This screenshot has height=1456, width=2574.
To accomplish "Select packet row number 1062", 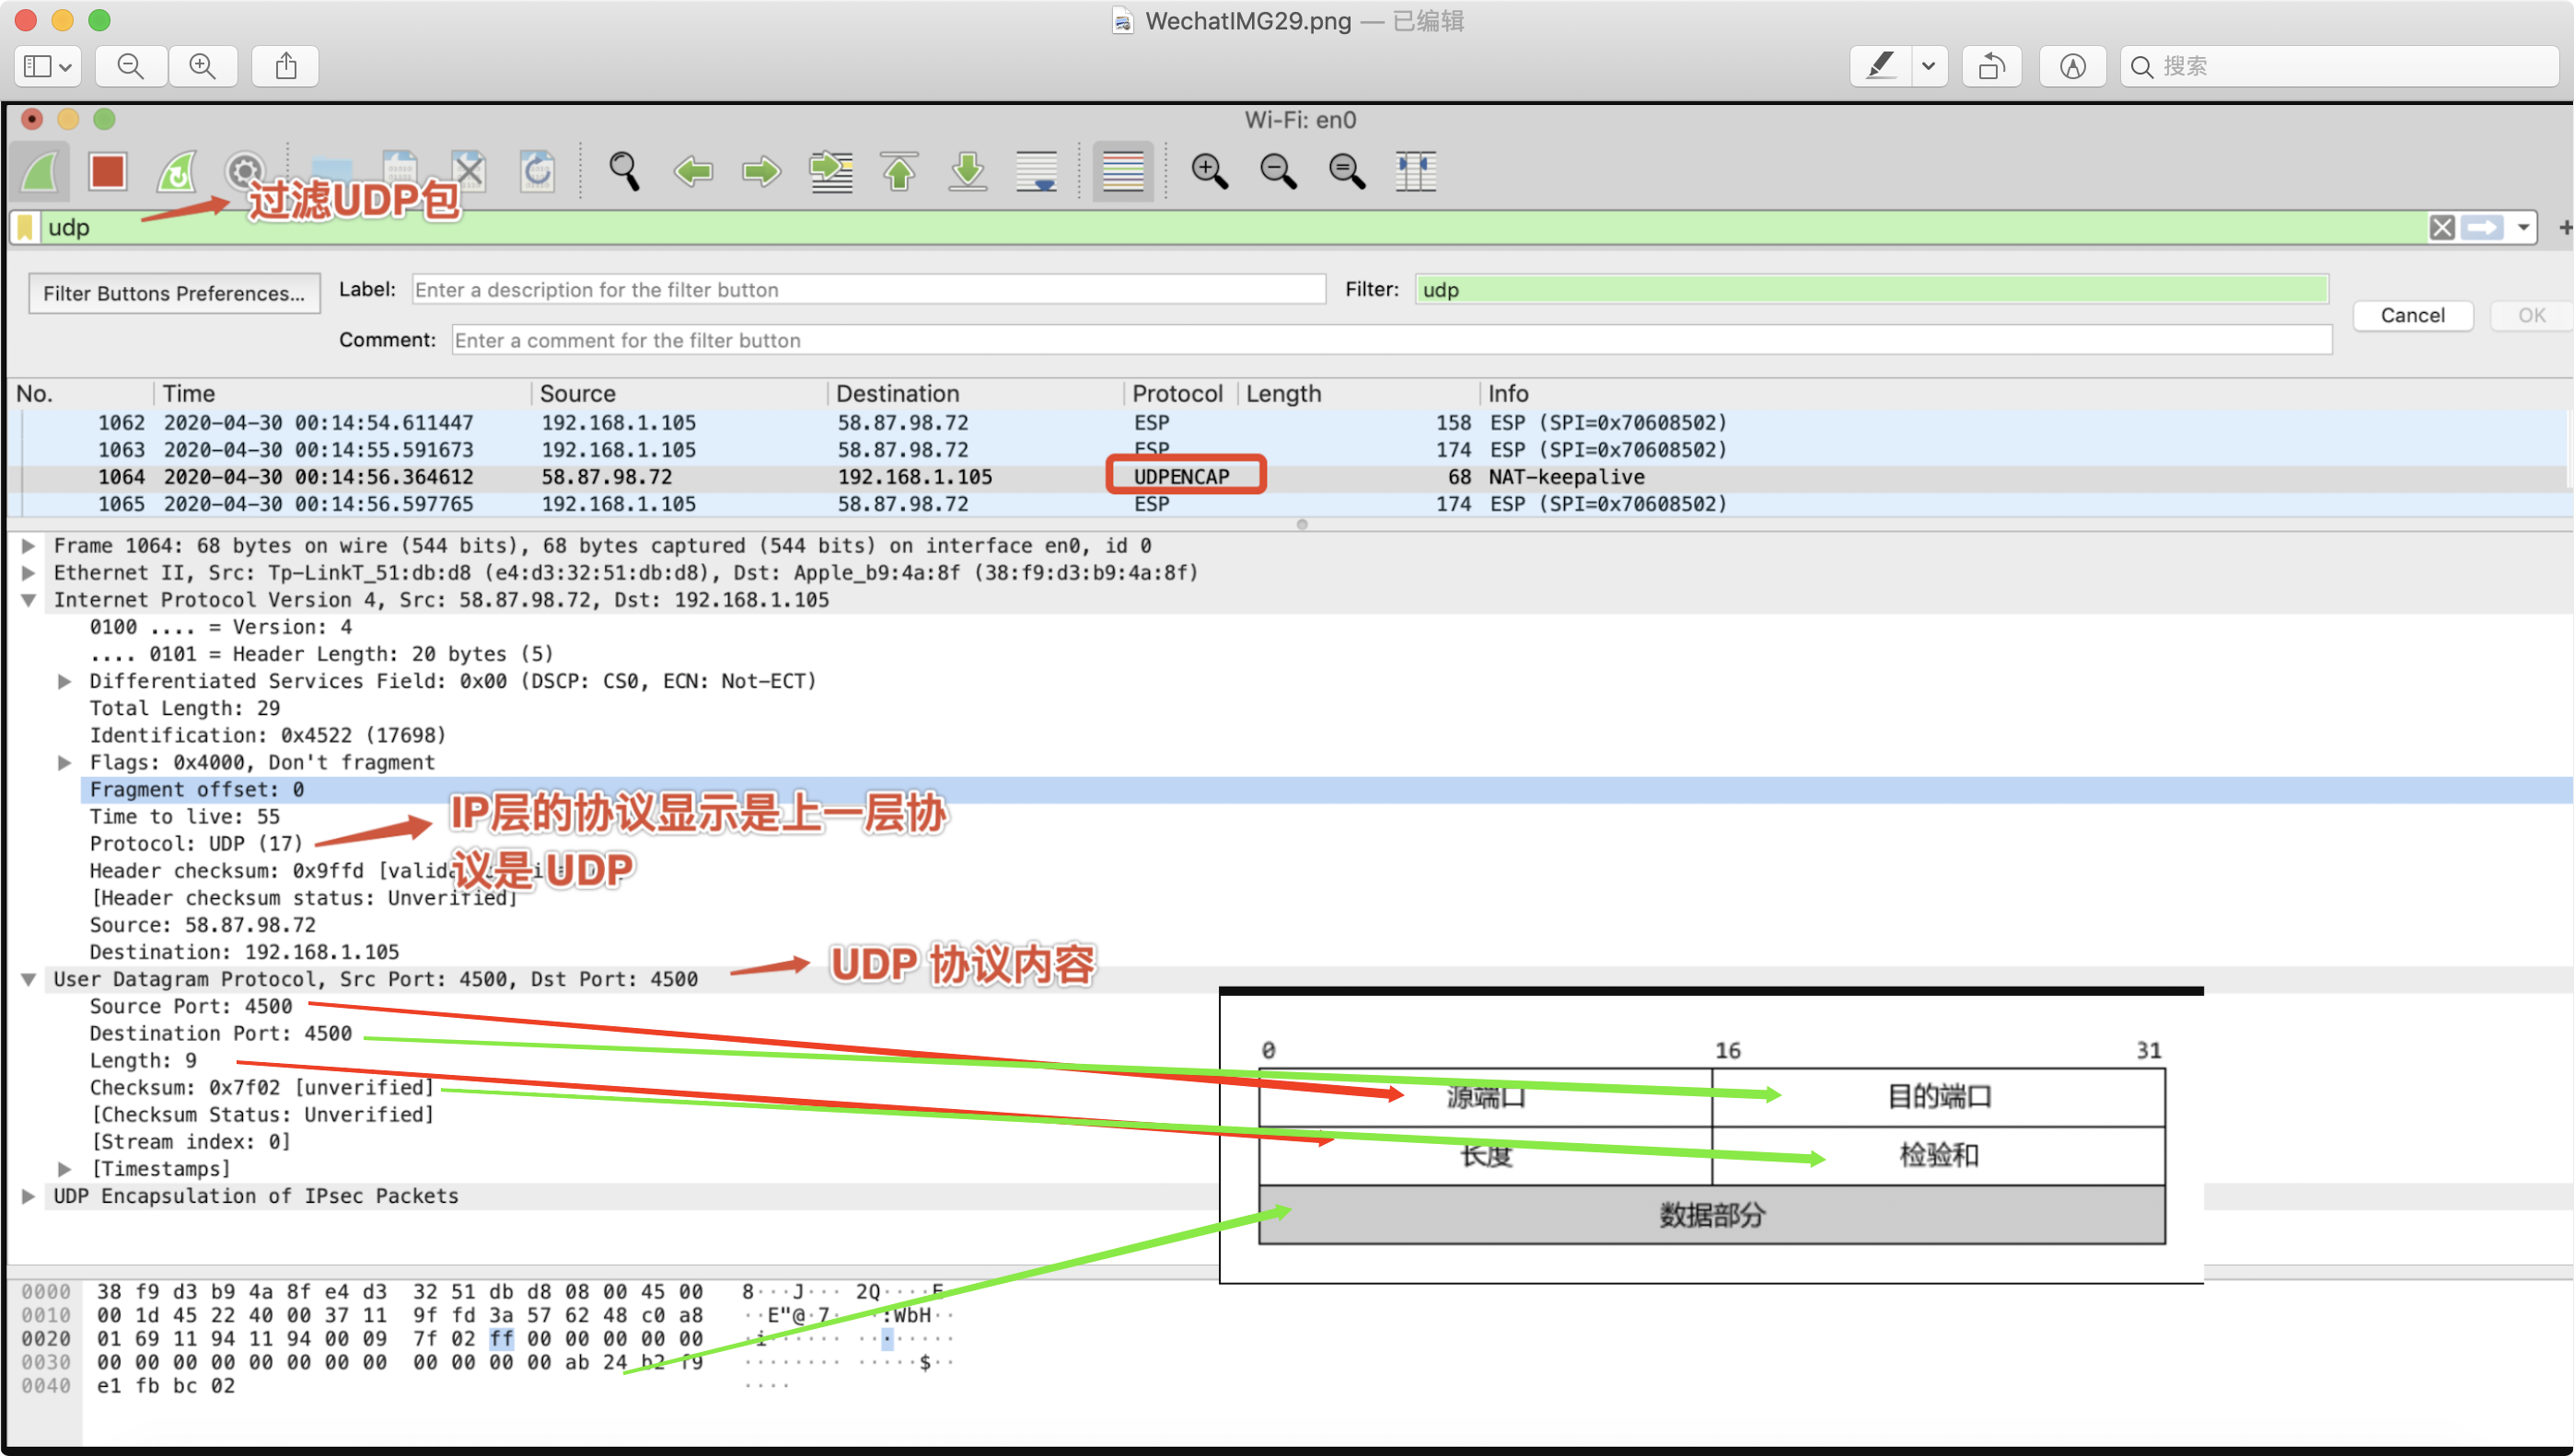I will [1290, 423].
